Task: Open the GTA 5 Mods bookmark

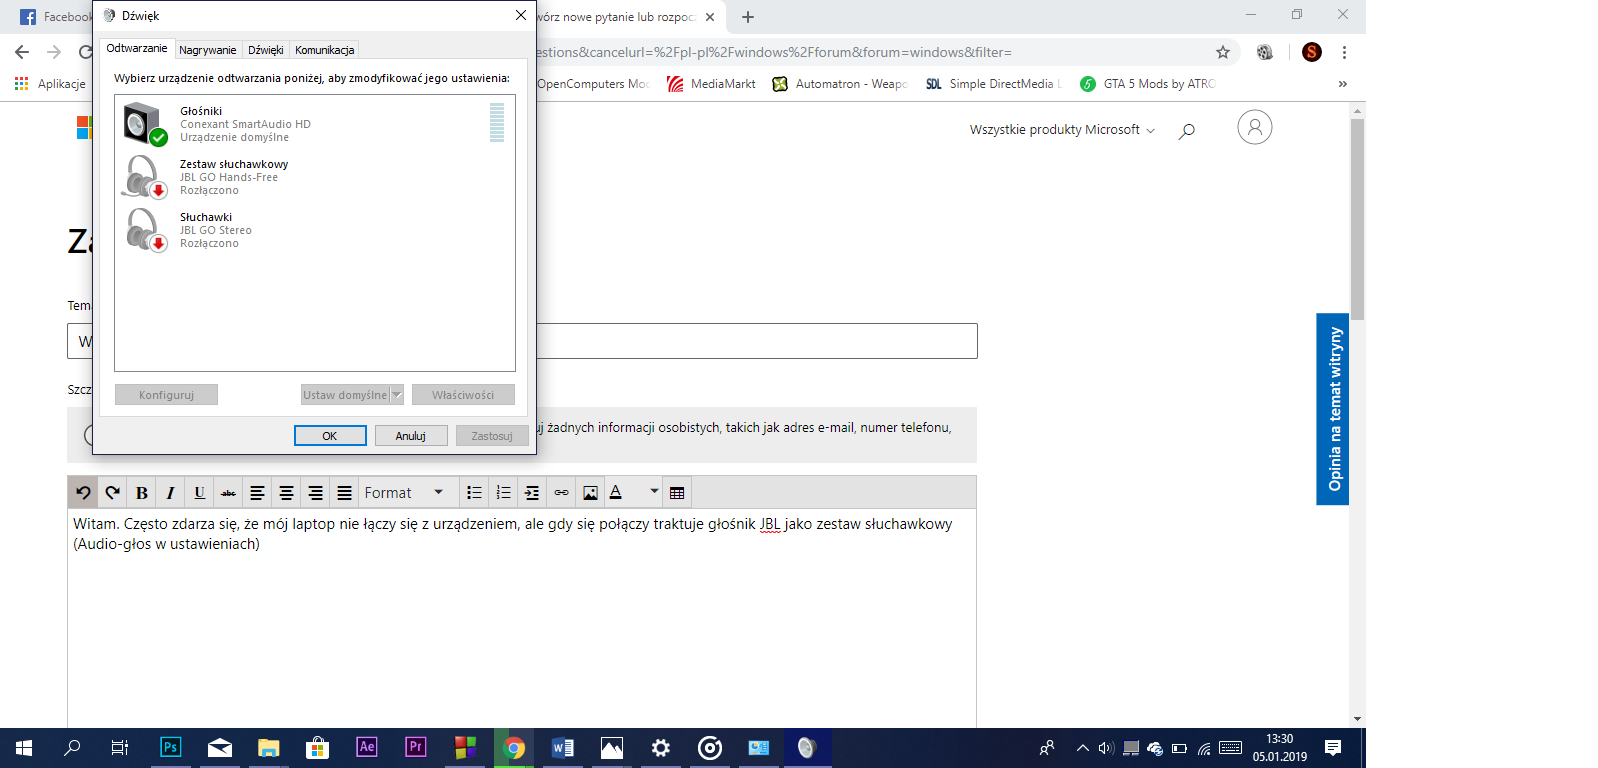Action: point(1148,84)
